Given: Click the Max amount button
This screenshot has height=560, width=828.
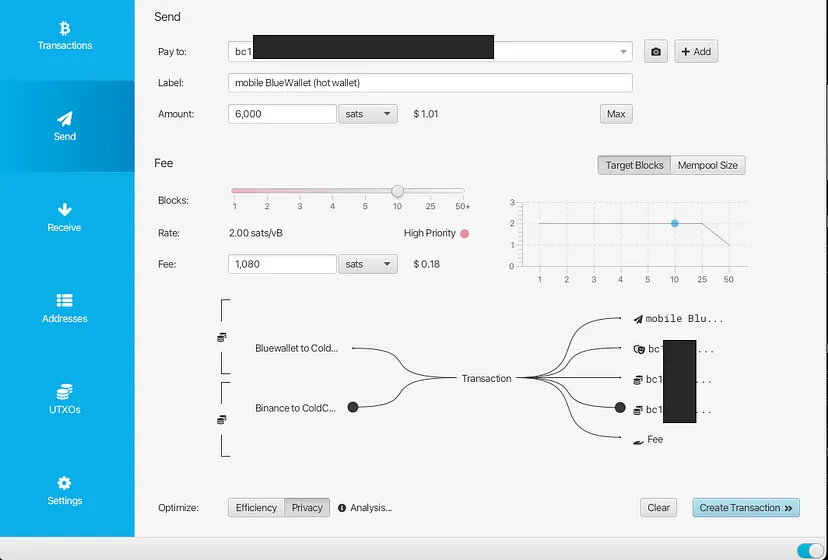Looking at the screenshot, I should [616, 114].
